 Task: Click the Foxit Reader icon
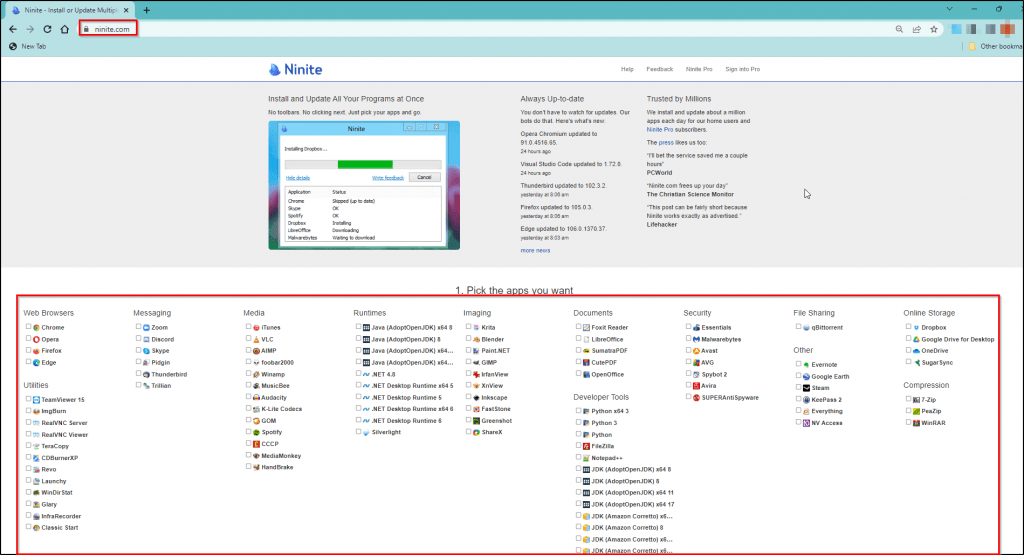tap(586, 328)
